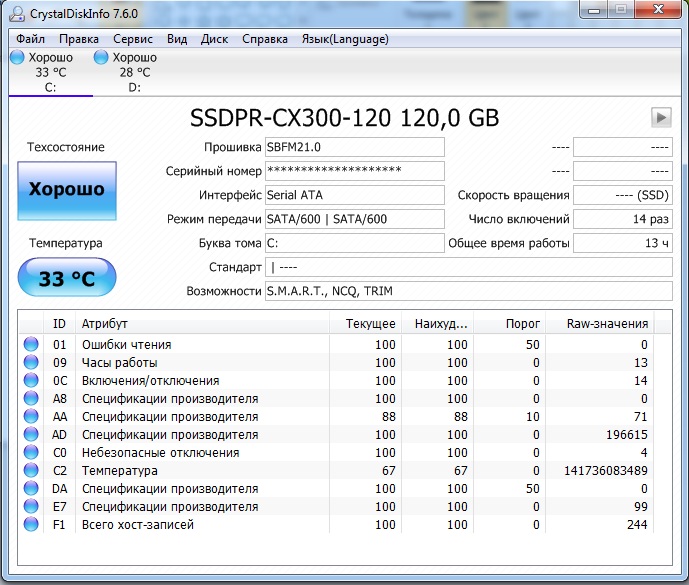The image size is (689, 585).
Task: Click the Техсостояние label
Action: [x=66, y=147]
